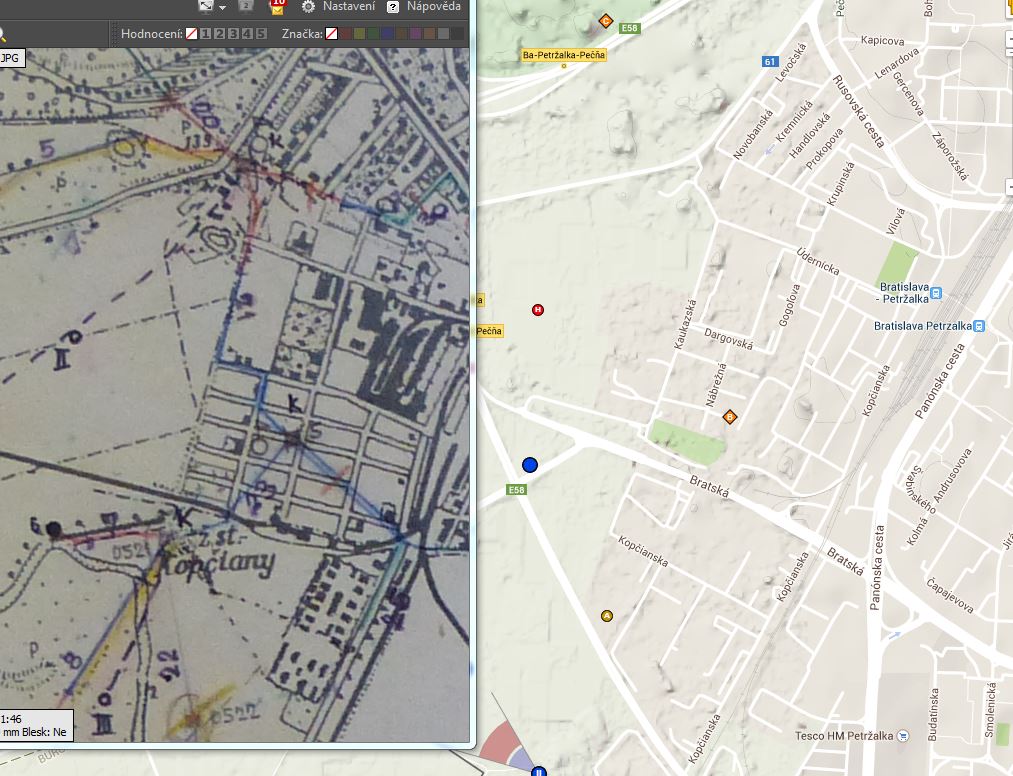Select the yellow A marker on map
This screenshot has width=1013, height=776.
click(x=606, y=616)
